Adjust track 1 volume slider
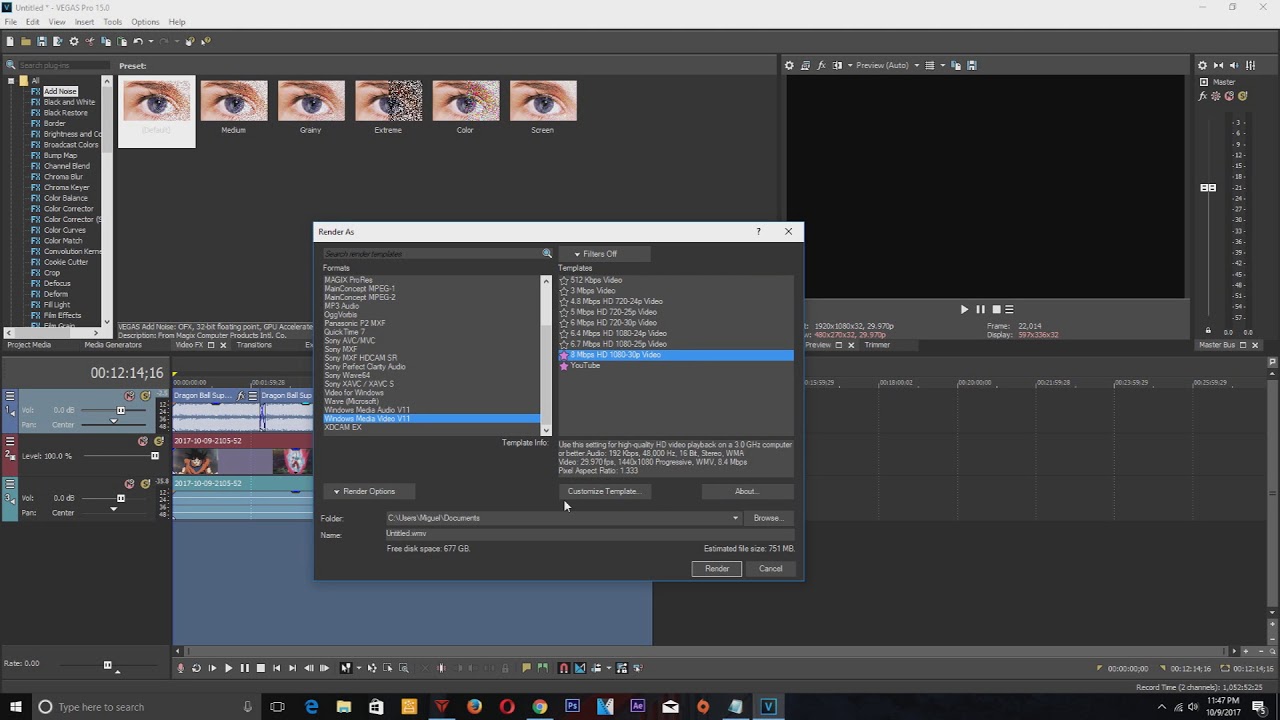Viewport: 1280px width, 720px height. pos(121,410)
